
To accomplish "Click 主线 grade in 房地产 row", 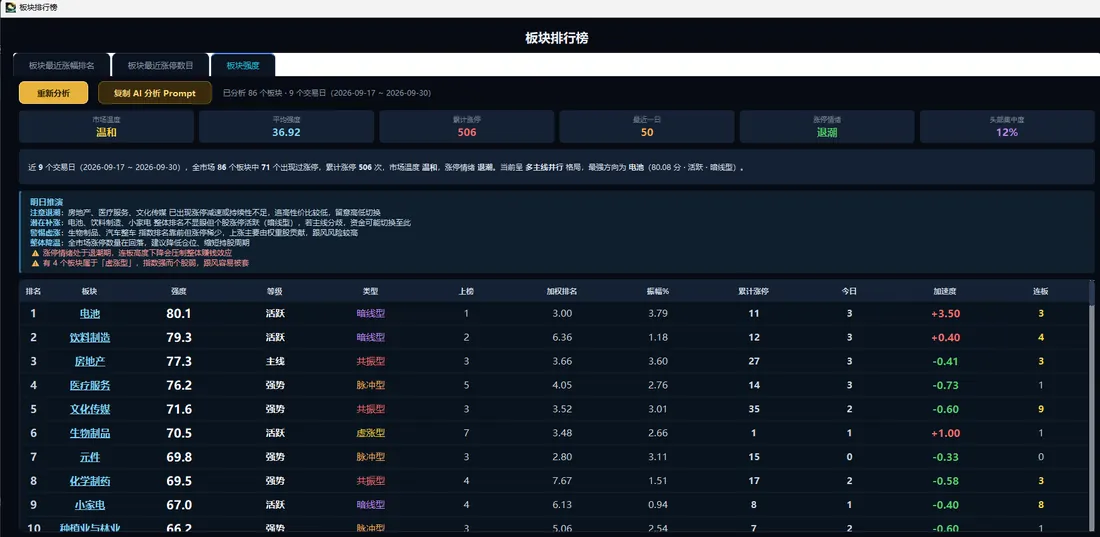I will coord(275,362).
